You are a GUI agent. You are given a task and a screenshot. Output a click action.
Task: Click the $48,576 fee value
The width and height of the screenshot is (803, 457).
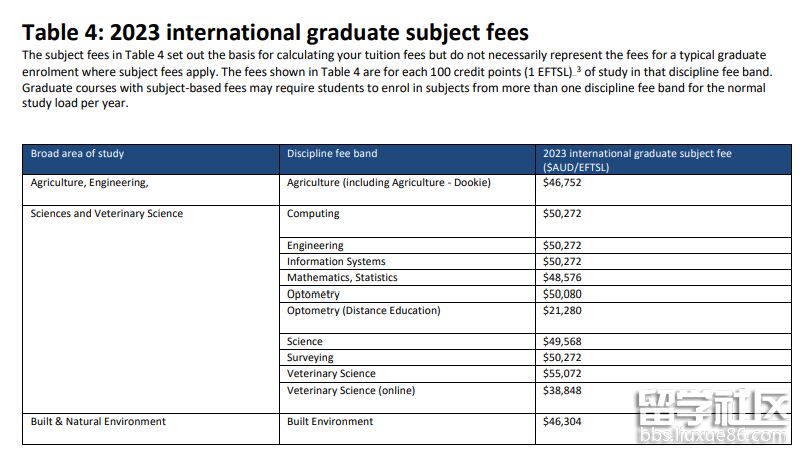click(561, 277)
